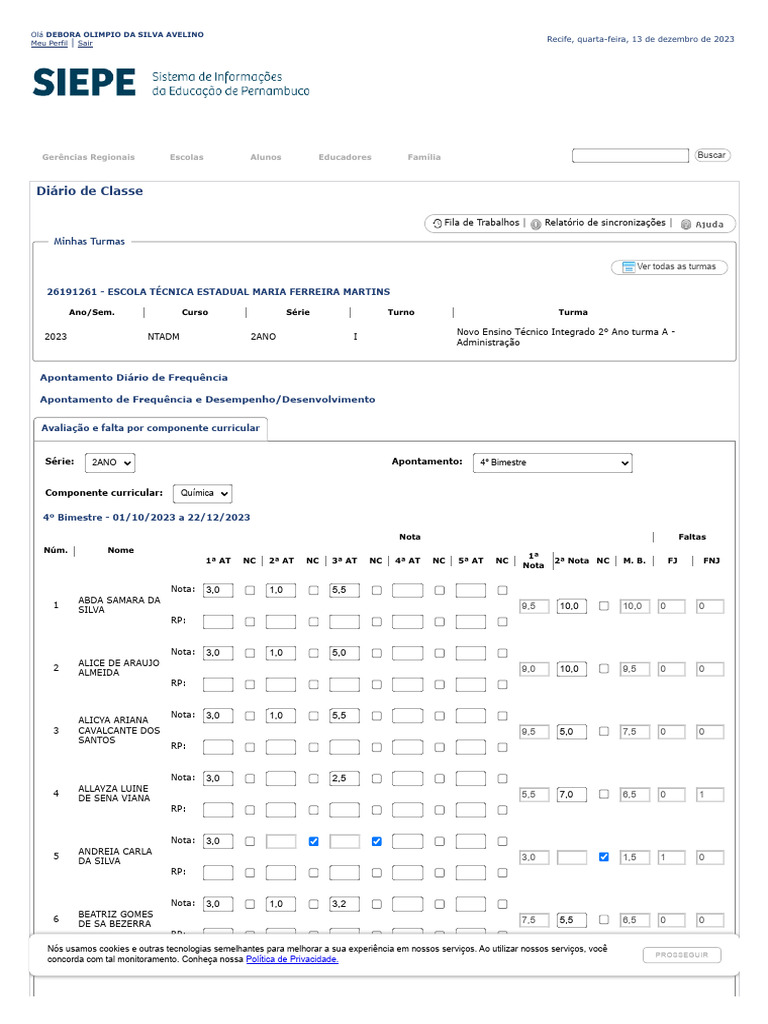Viewport: 768px width, 1024px height.
Task: Click the SIEPE logo
Action: point(84,82)
